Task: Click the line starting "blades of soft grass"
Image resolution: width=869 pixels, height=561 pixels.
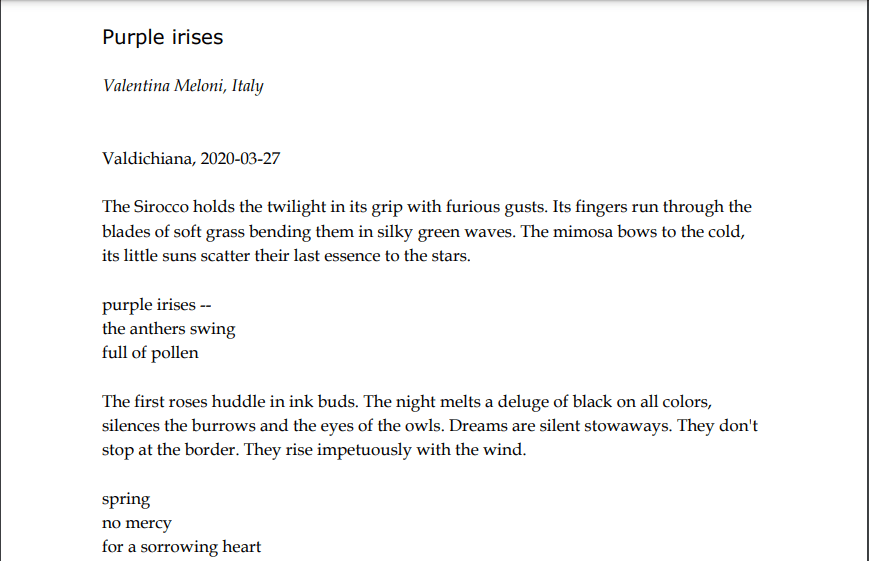Action: coord(300,231)
